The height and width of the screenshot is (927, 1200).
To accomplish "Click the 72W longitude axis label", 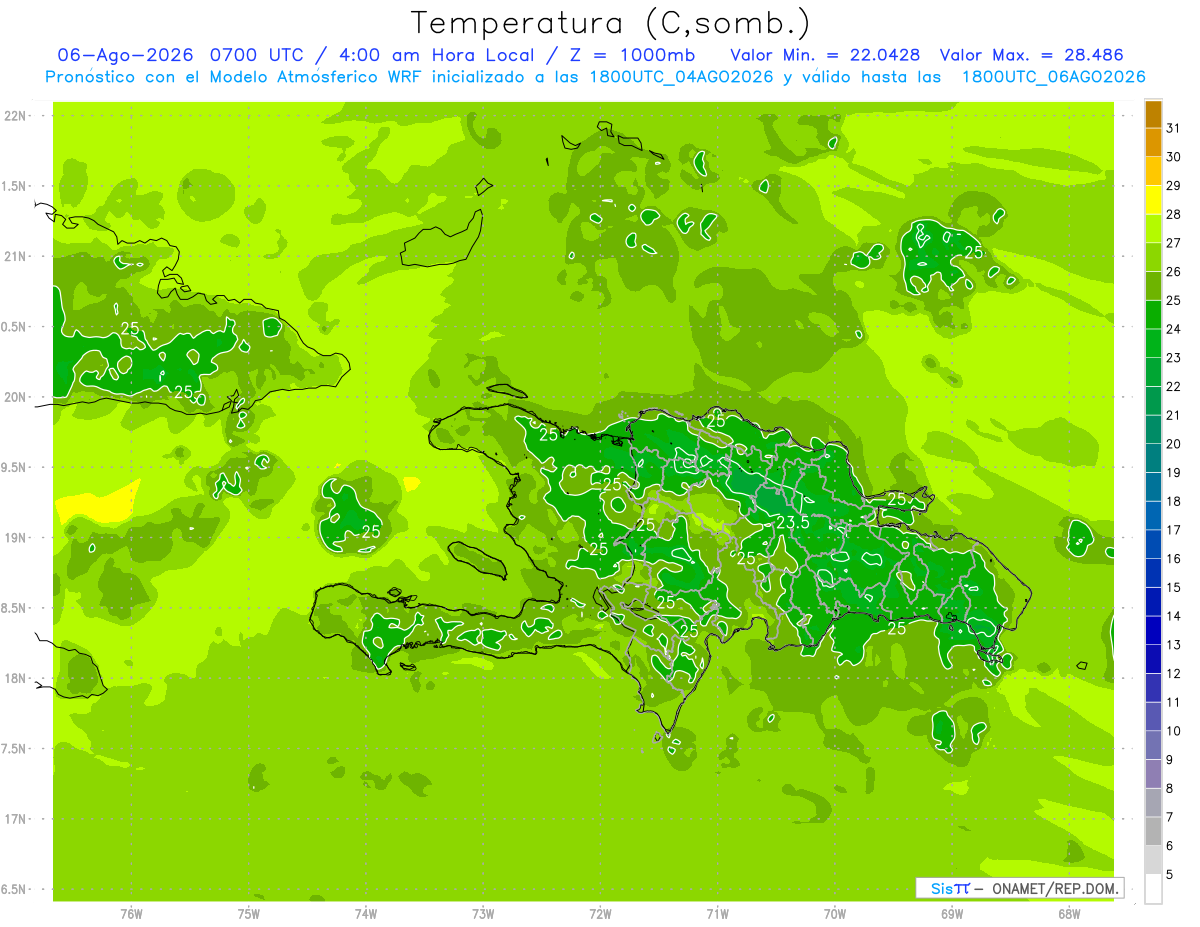I will pyautogui.click(x=600, y=913).
